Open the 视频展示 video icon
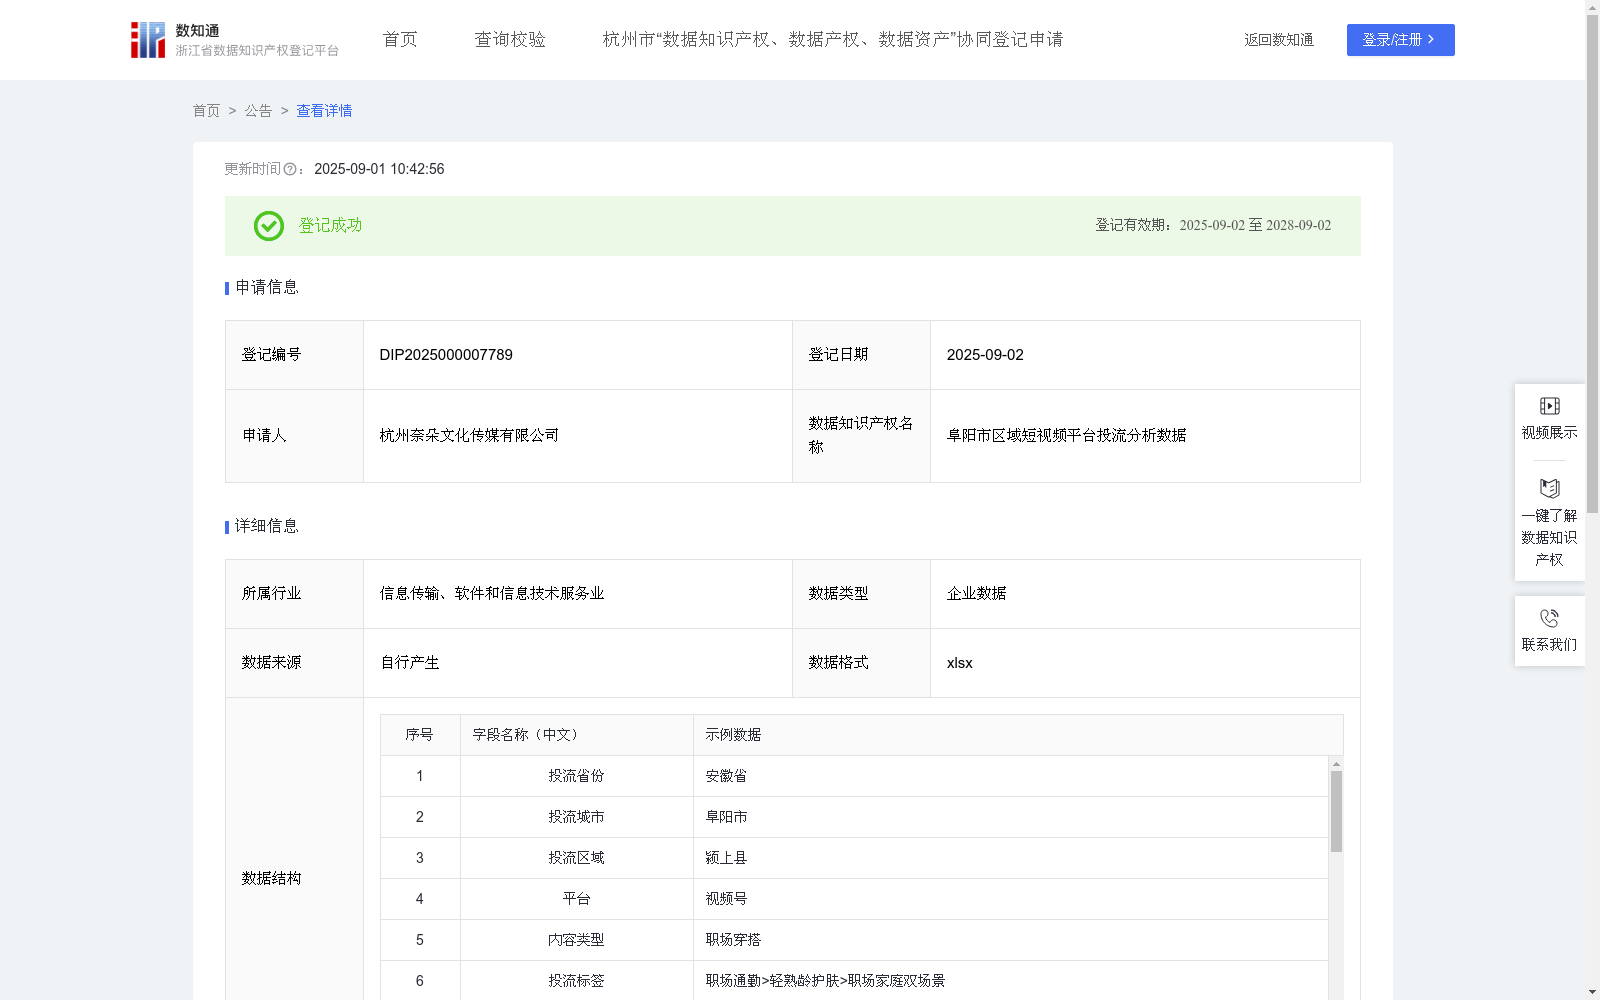This screenshot has height=1000, width=1600. (x=1549, y=406)
